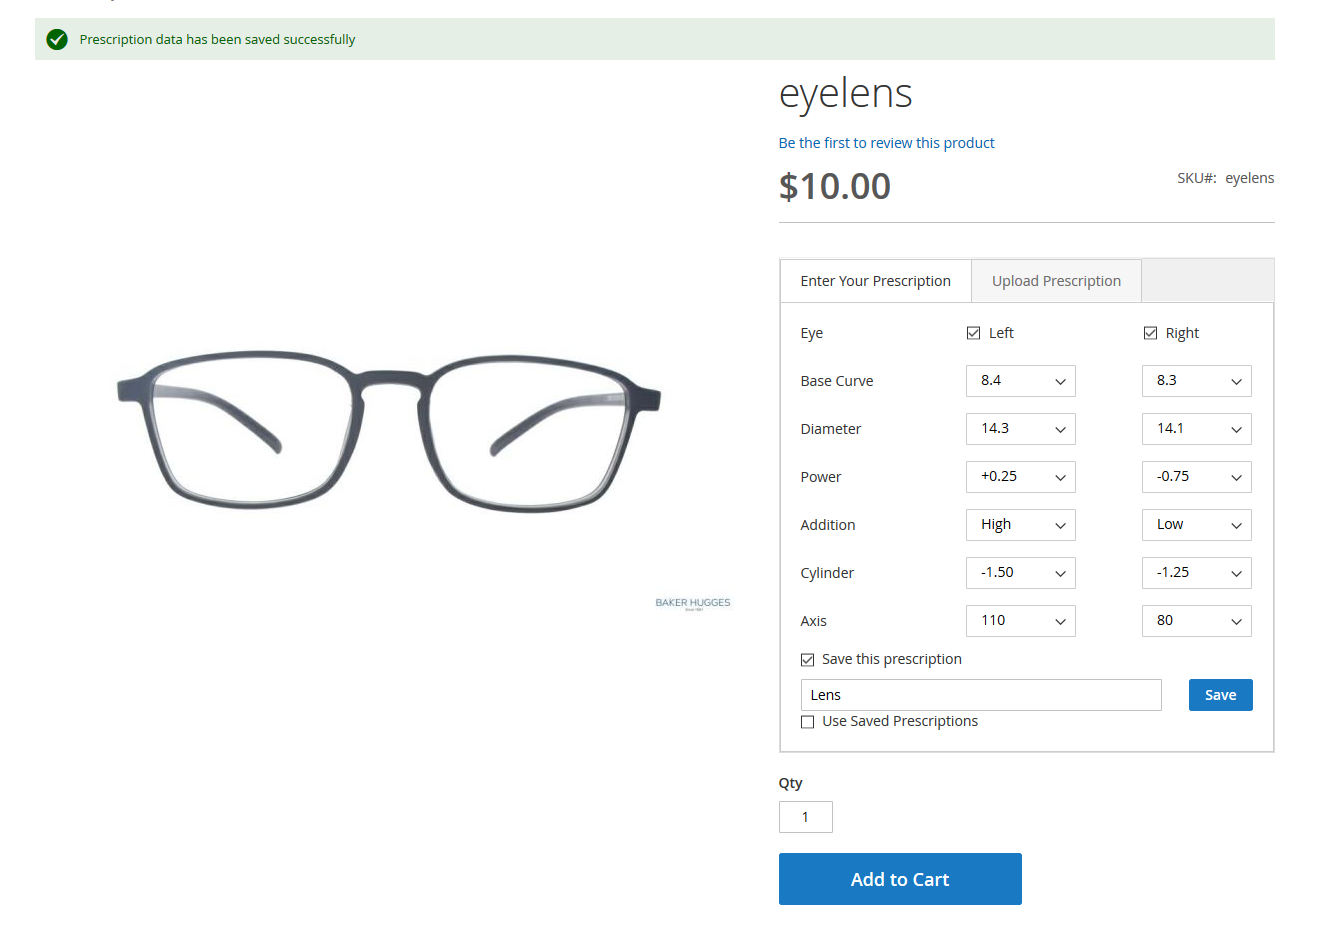Open right eye Cylinder dropdown
1322x950 pixels.
click(1196, 573)
